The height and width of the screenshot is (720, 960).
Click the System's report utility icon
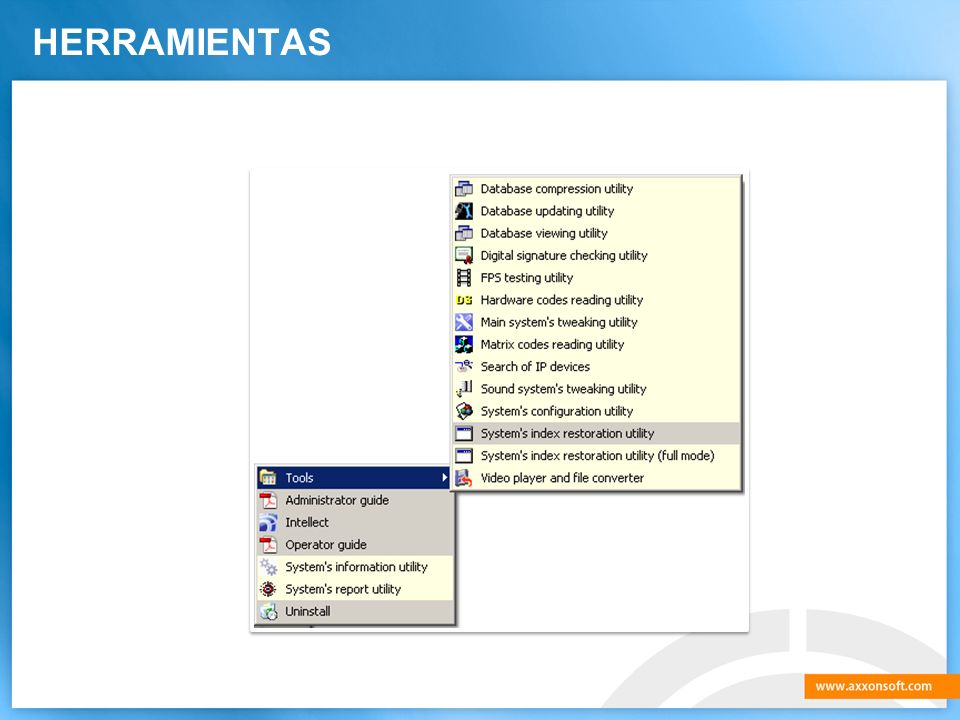pyautogui.click(x=268, y=589)
